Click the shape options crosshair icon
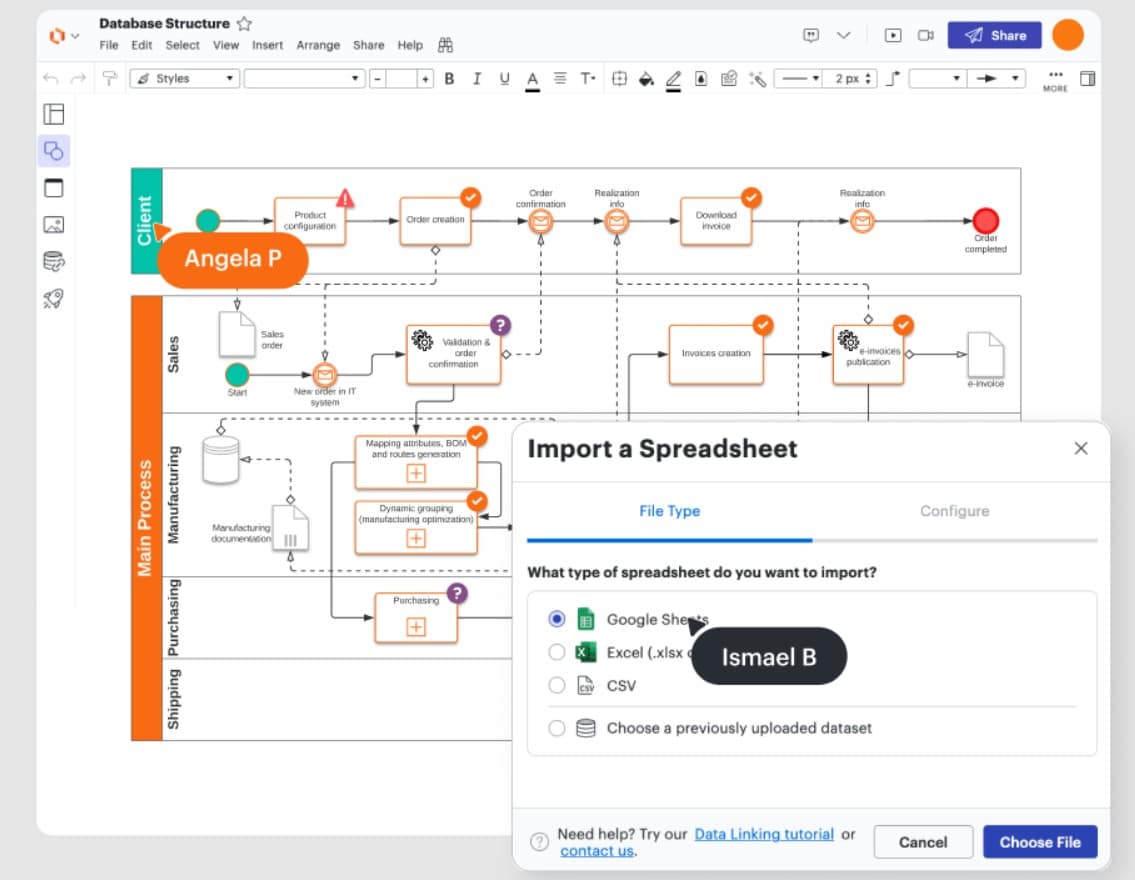The height and width of the screenshot is (880, 1135). pos(619,78)
